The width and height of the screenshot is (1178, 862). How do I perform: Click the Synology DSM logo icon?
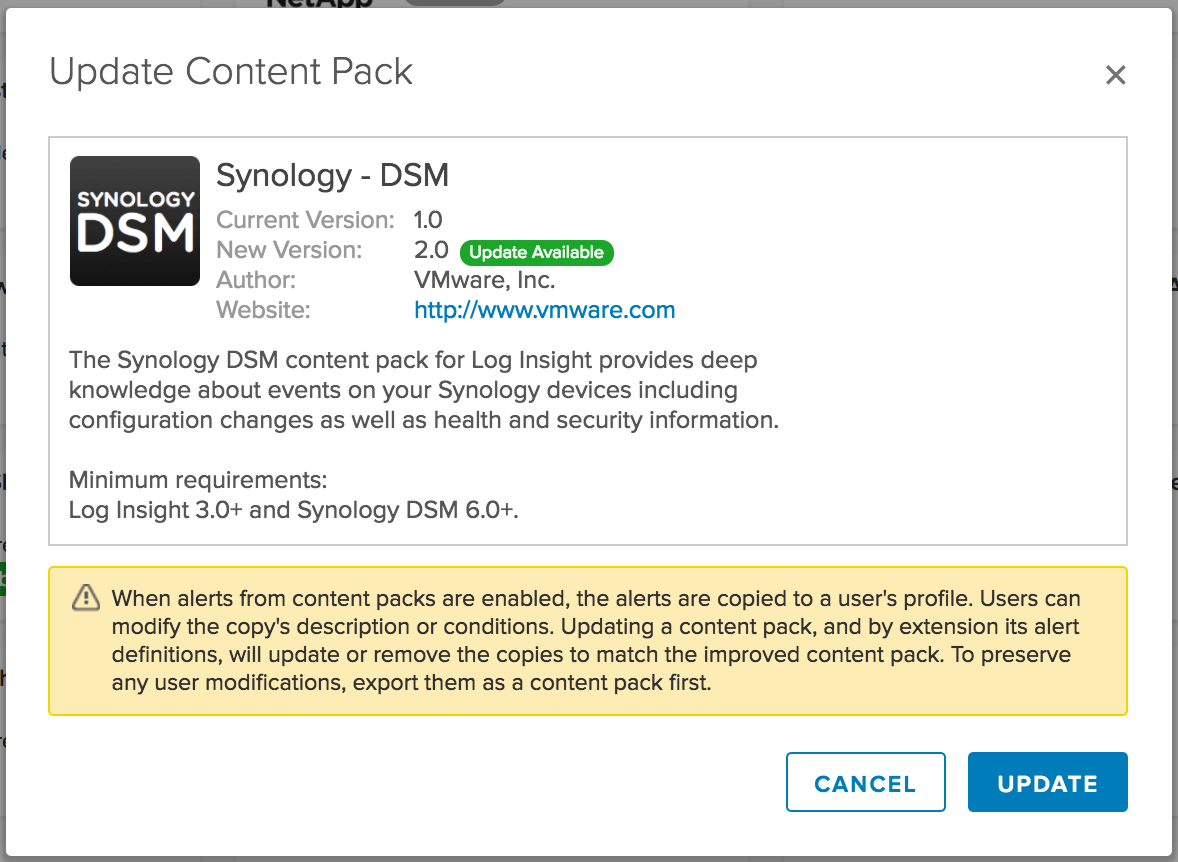click(135, 221)
